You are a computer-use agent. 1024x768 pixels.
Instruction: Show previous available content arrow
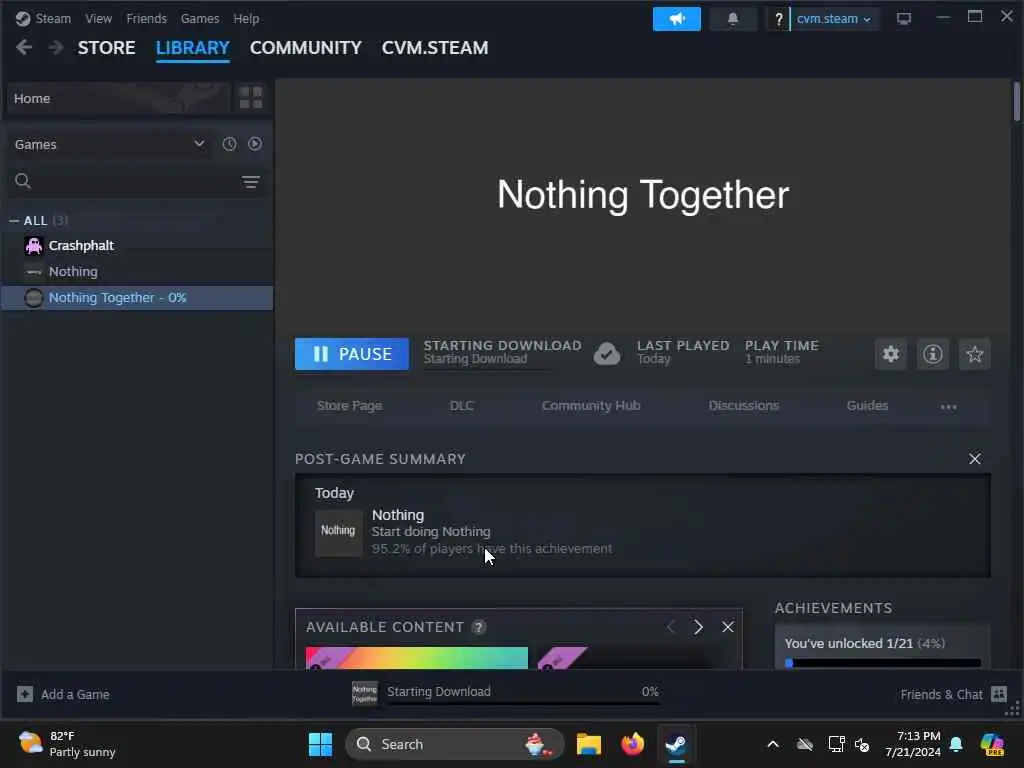click(671, 627)
